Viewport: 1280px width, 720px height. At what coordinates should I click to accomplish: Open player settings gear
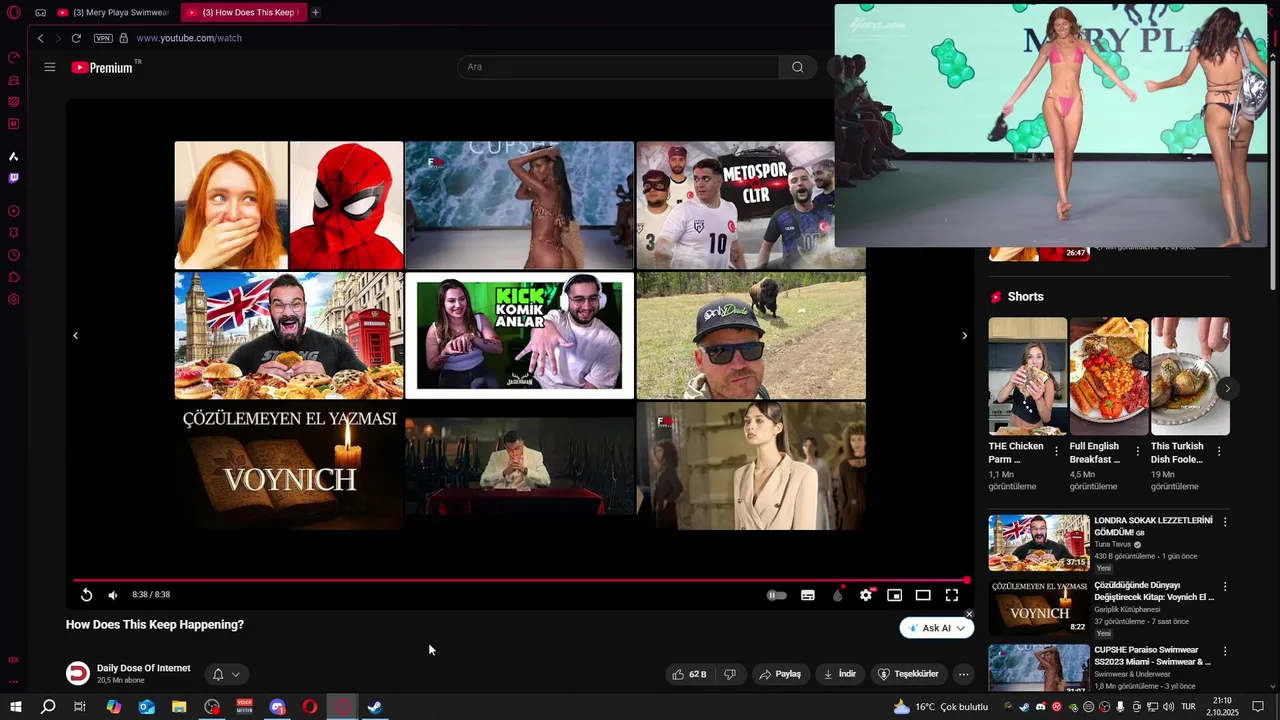(x=866, y=595)
